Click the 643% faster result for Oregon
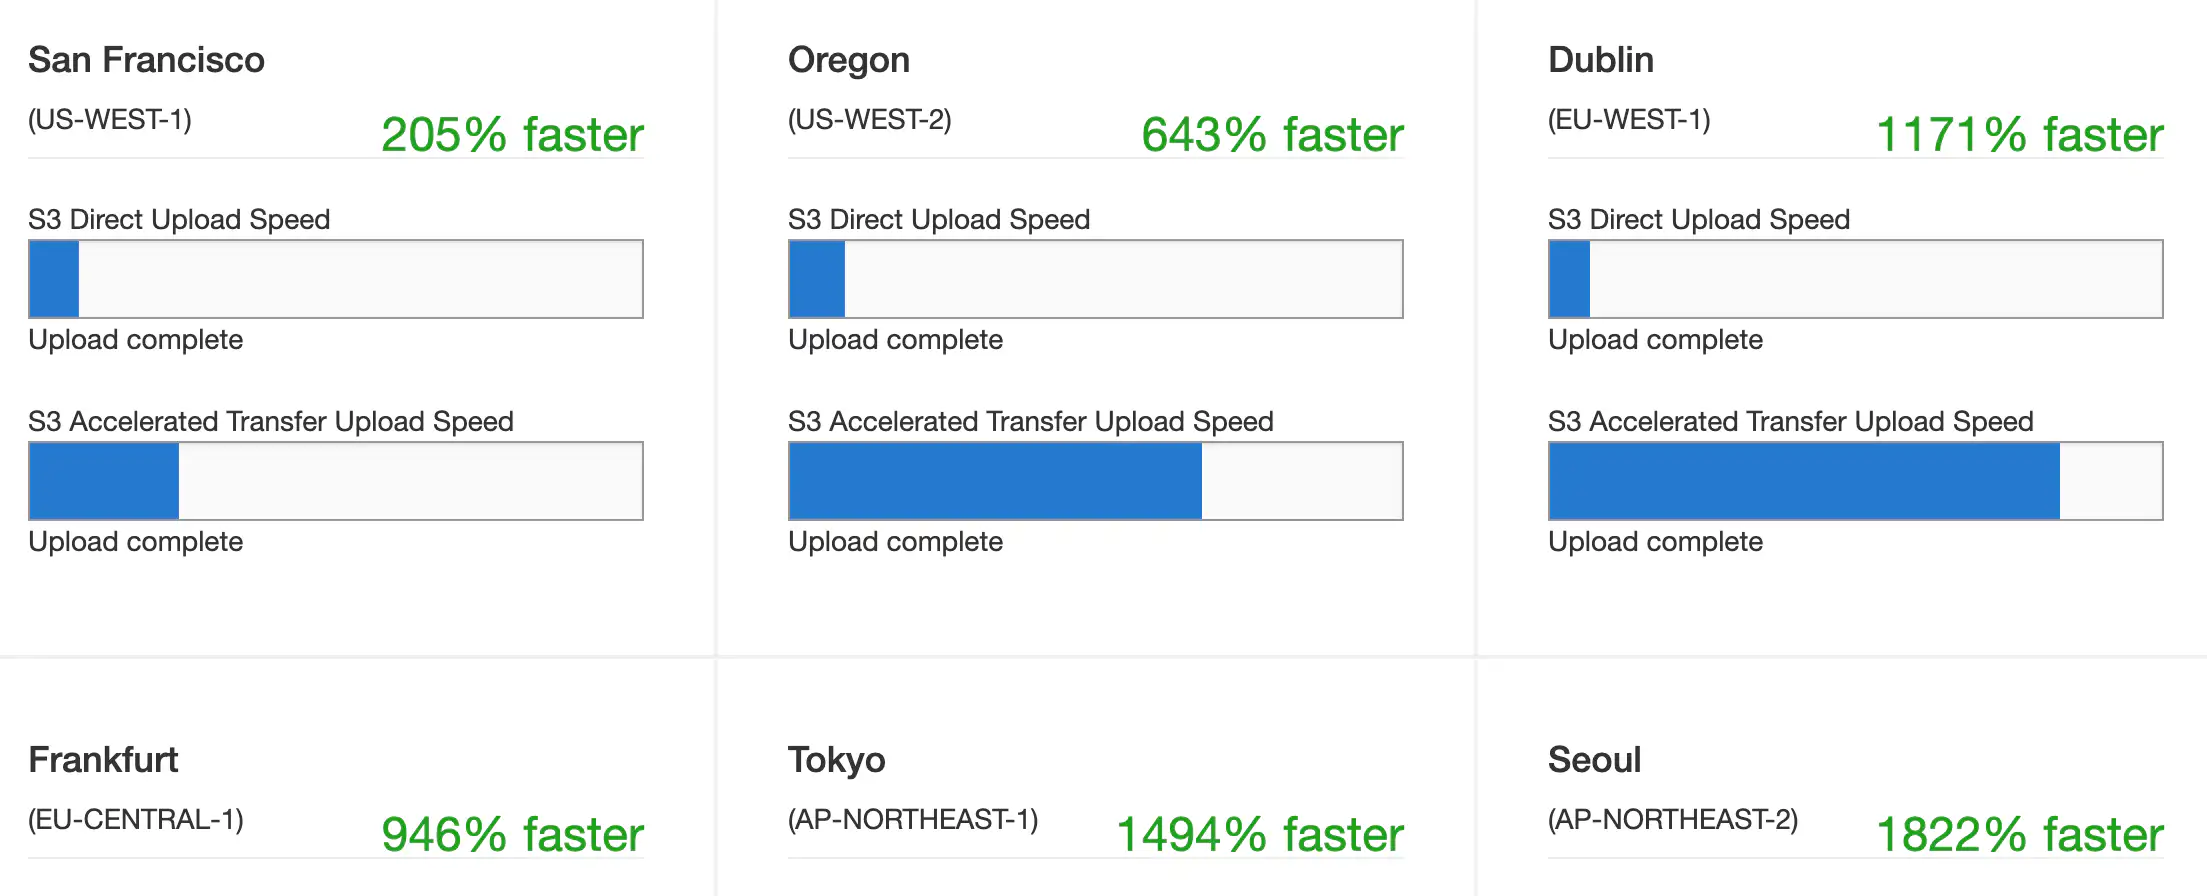 pos(1273,134)
